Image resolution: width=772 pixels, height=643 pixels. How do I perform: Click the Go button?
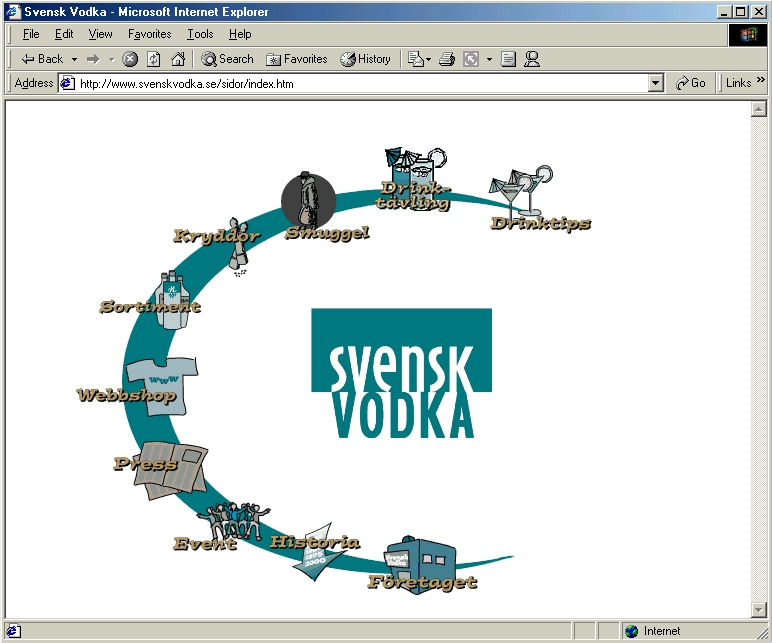(x=690, y=83)
